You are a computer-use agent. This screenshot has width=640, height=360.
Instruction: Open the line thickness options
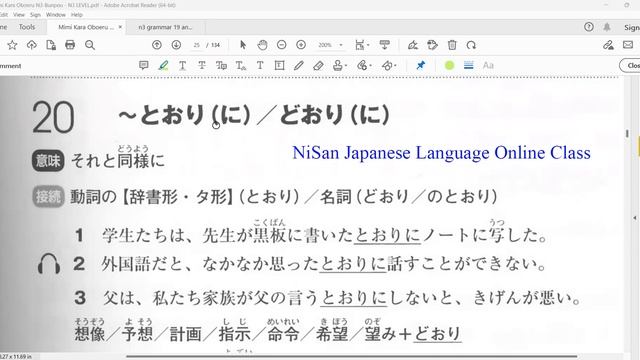[469, 65]
